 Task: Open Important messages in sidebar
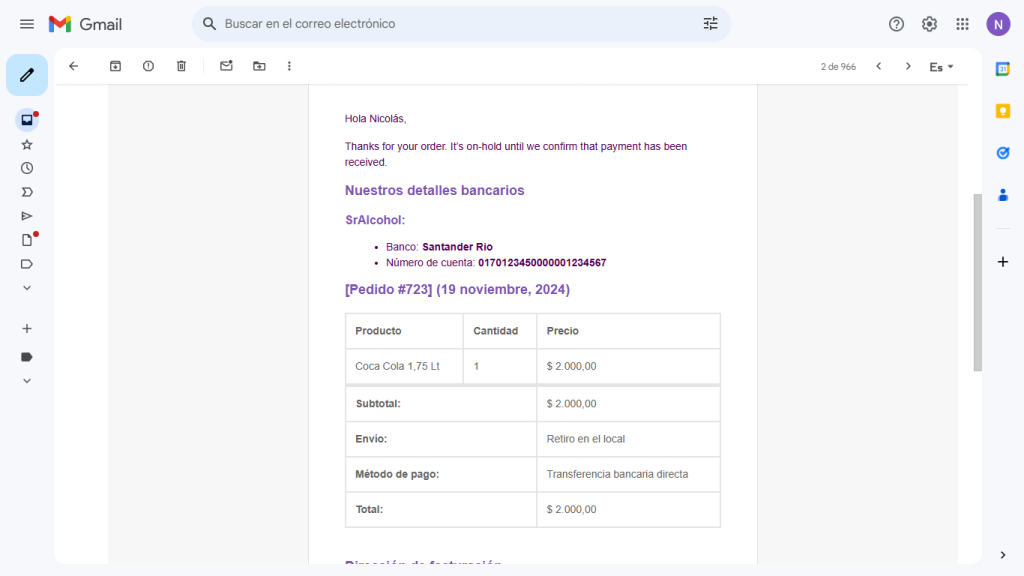(27, 192)
